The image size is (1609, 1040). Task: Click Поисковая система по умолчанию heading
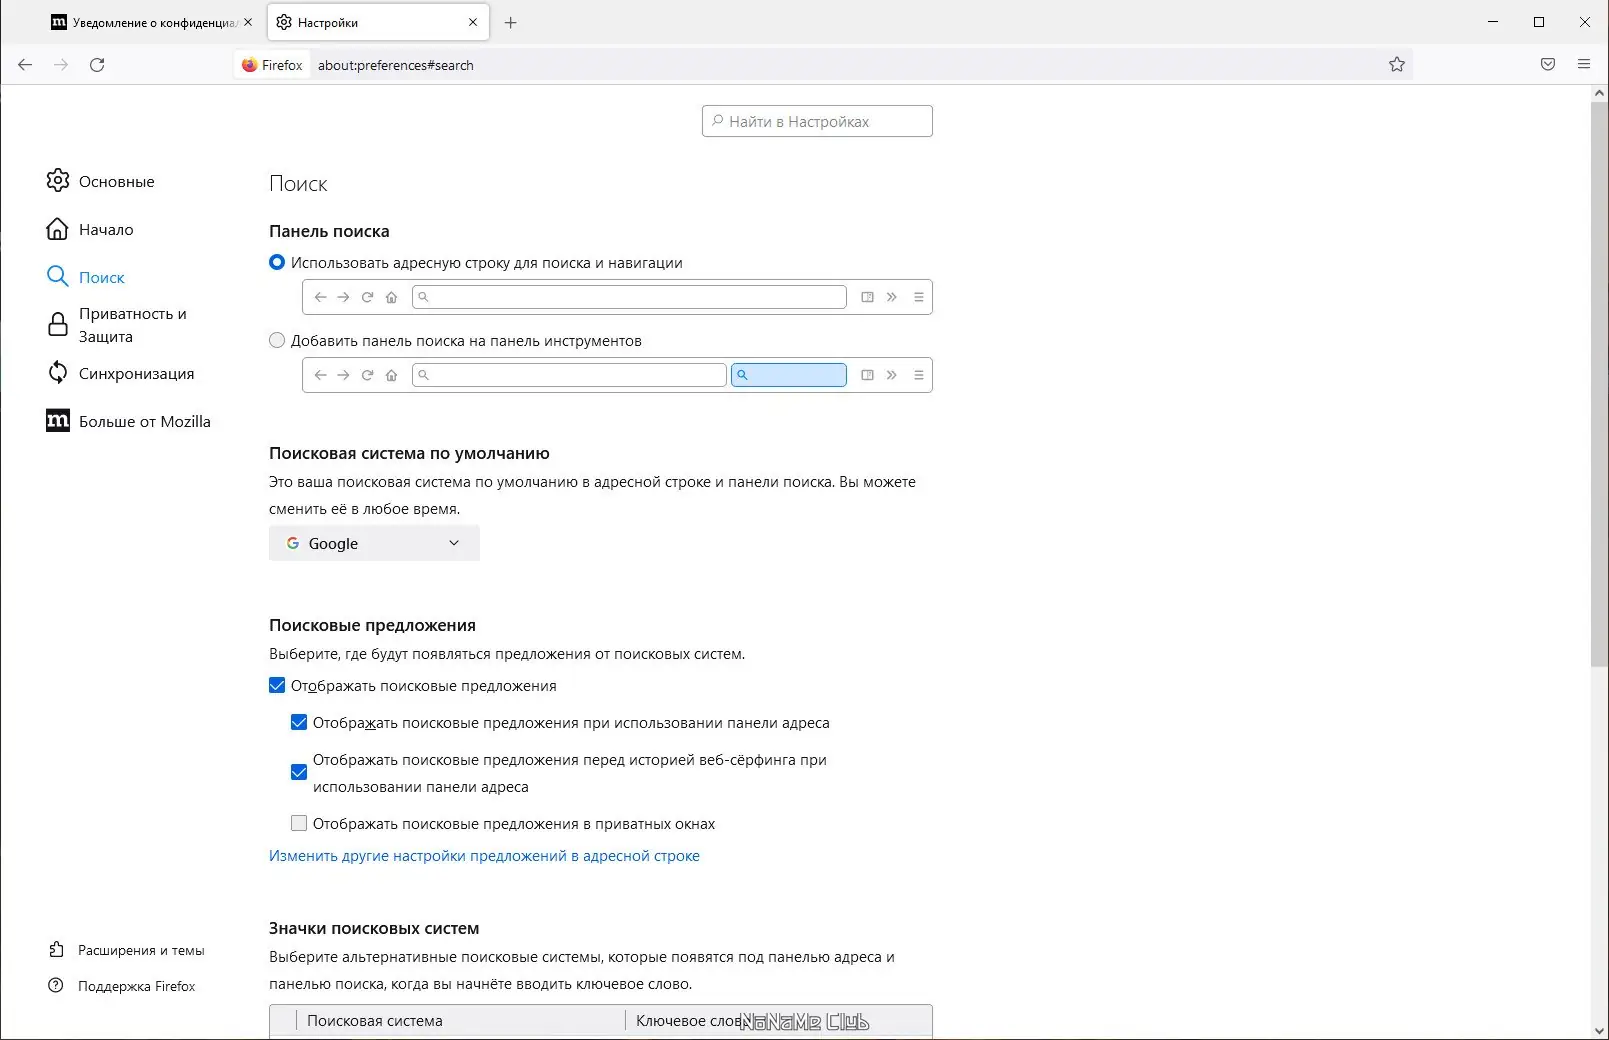tap(409, 453)
